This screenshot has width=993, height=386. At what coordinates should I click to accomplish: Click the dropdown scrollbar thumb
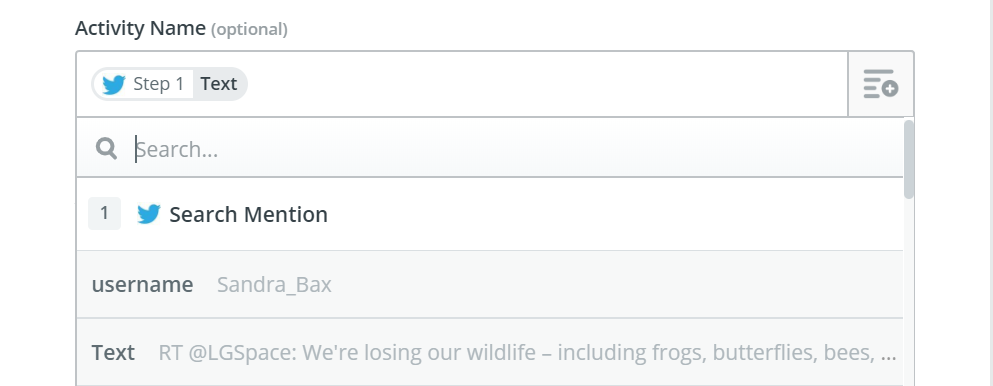pos(909,159)
